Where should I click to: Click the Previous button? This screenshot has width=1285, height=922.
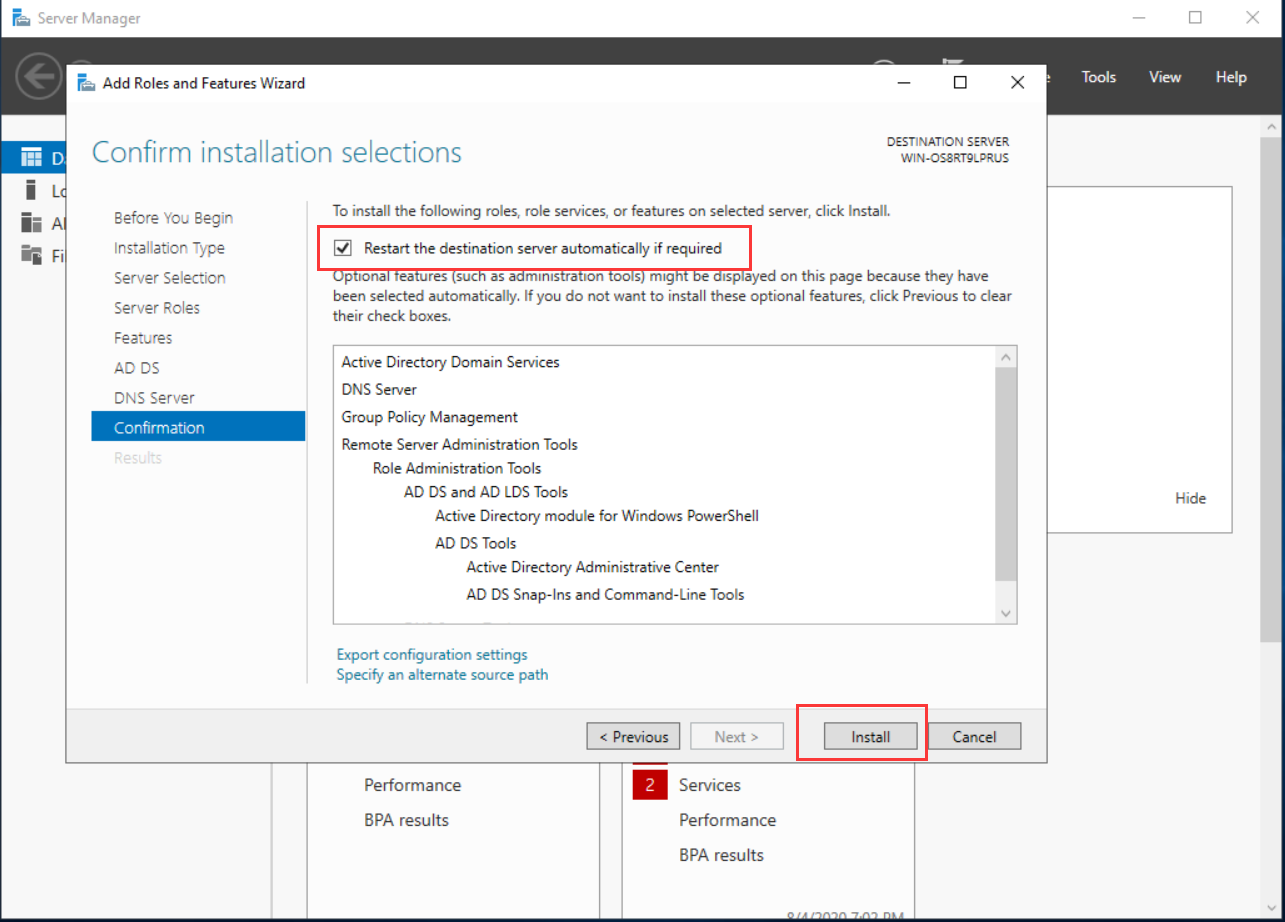[633, 737]
